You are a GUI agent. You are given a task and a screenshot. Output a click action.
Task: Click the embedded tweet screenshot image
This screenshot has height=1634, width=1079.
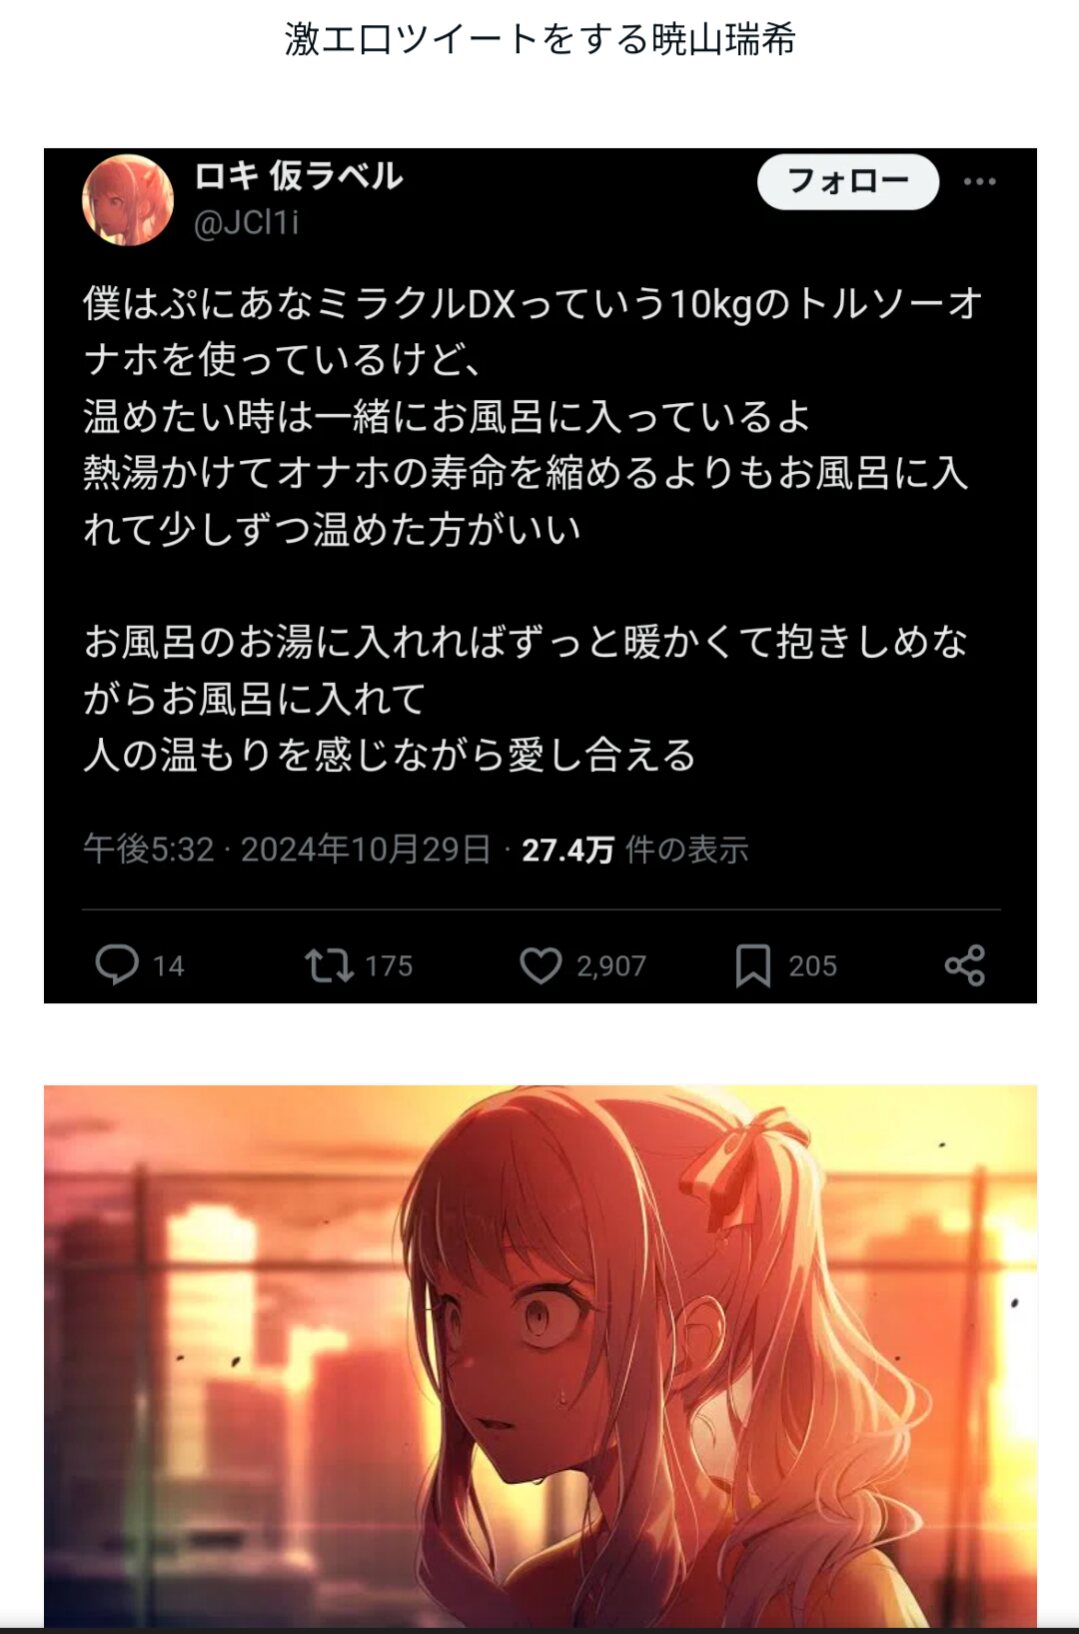(540, 576)
